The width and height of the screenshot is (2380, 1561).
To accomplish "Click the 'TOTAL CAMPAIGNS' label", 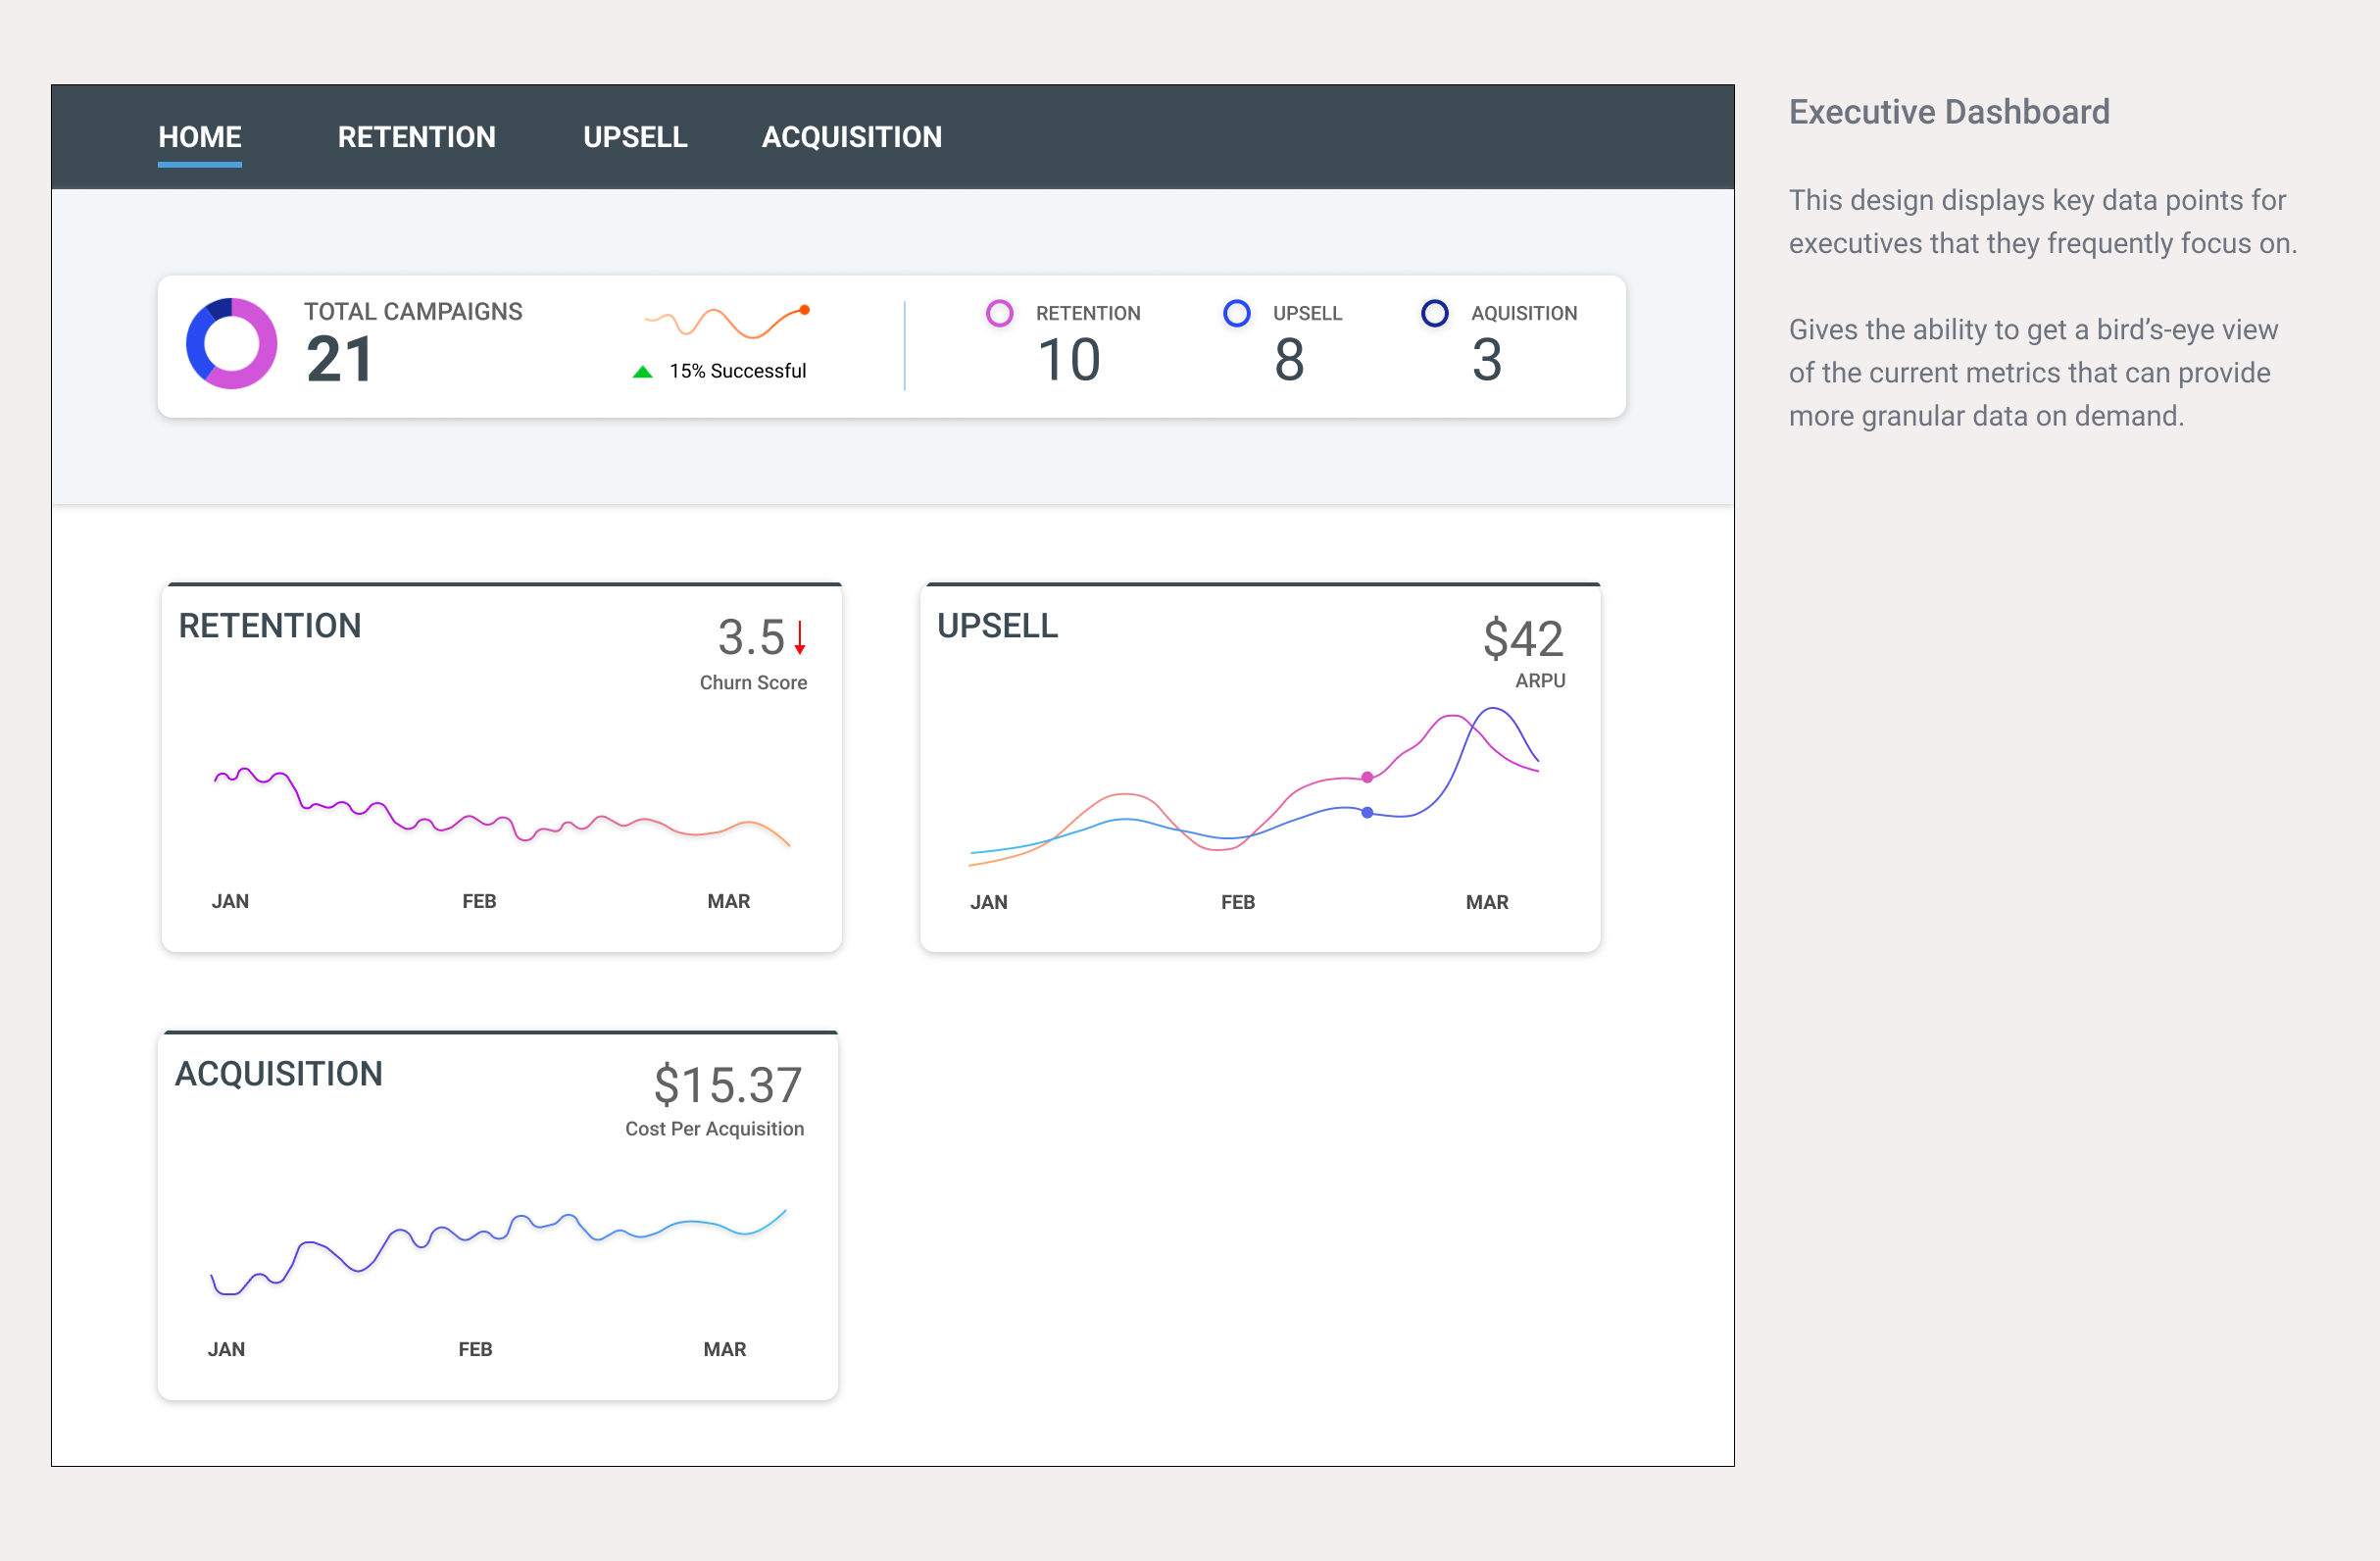I will coord(413,312).
